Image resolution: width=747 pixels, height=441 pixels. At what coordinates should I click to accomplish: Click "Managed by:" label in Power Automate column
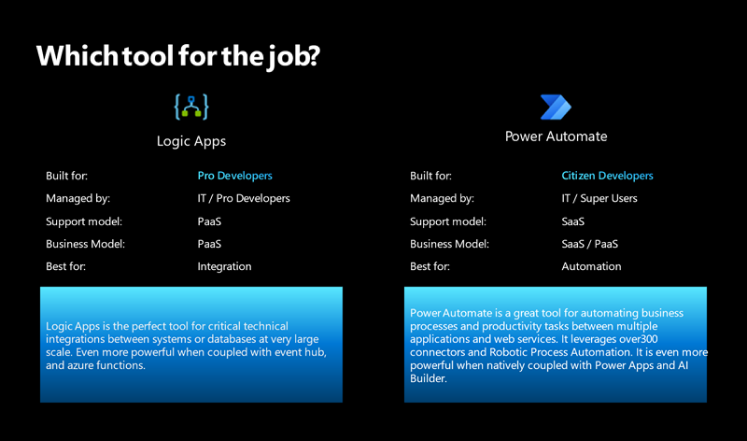click(x=442, y=198)
